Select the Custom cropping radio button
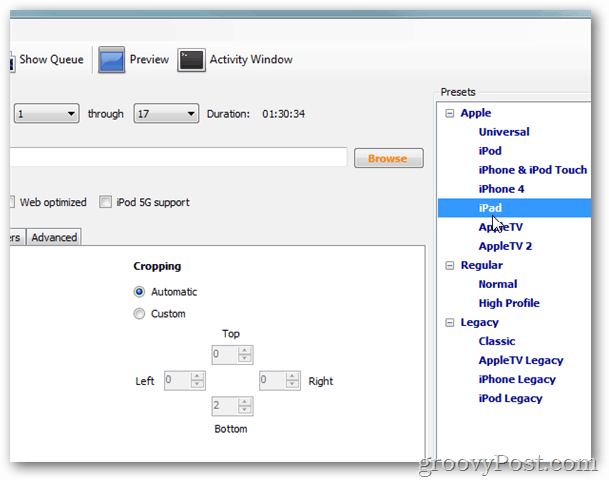The width and height of the screenshot is (609, 480). 139,313
